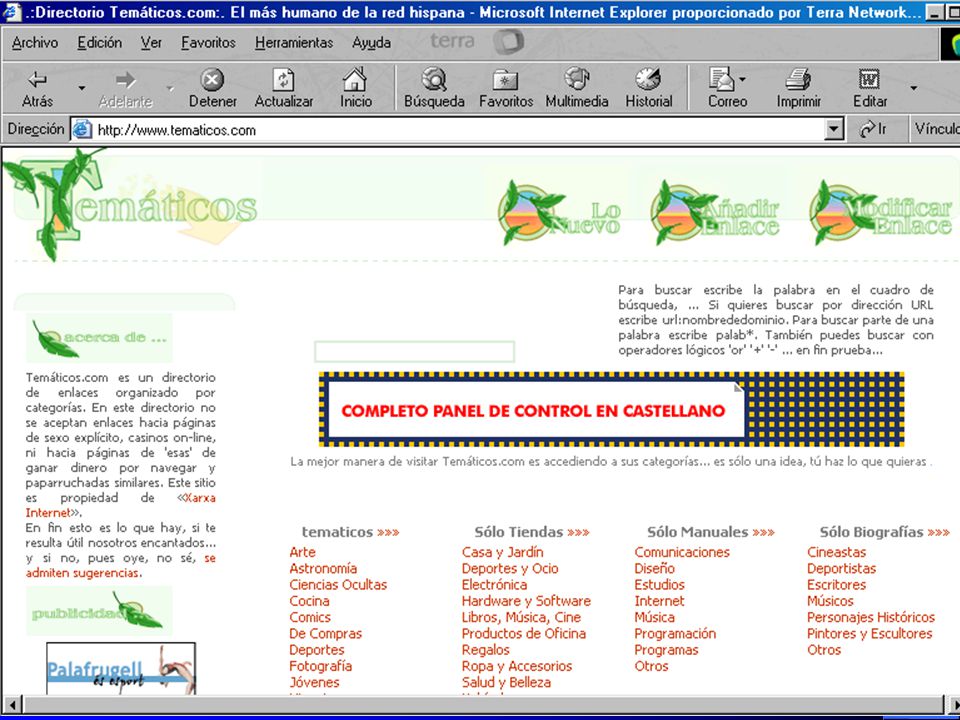The height and width of the screenshot is (720, 960).
Task: Click the site search input box
Action: tap(414, 352)
